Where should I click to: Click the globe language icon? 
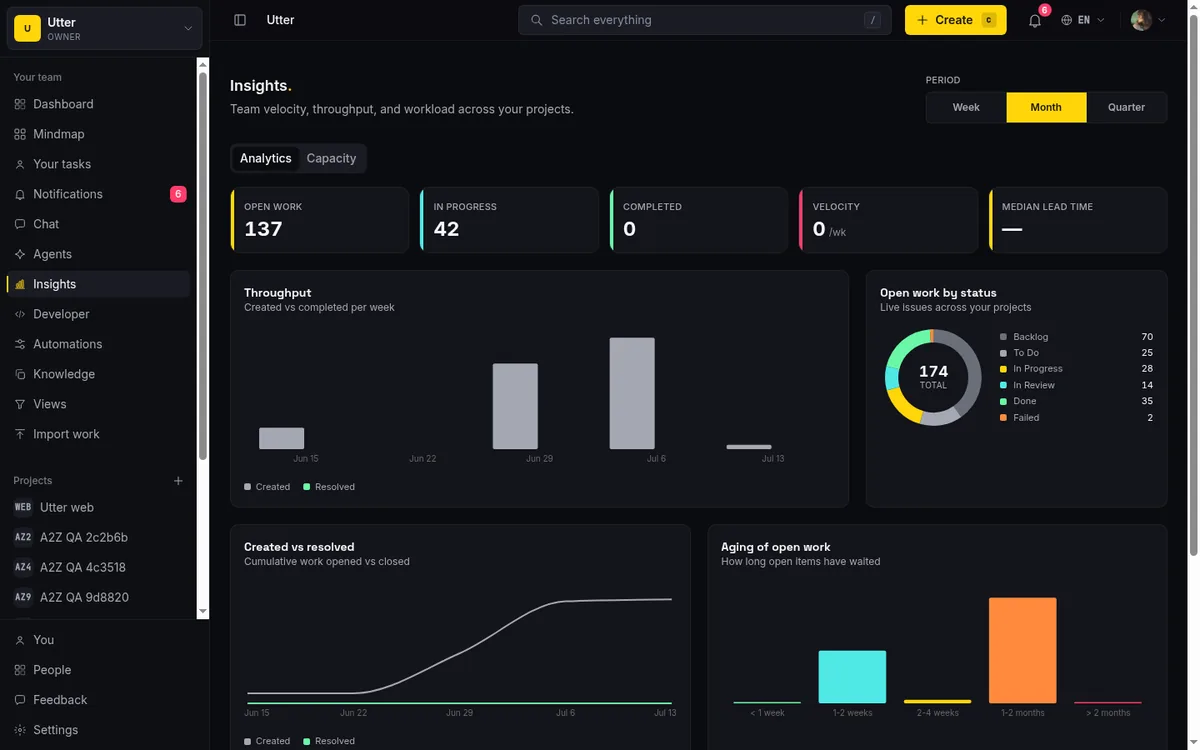click(x=1067, y=20)
